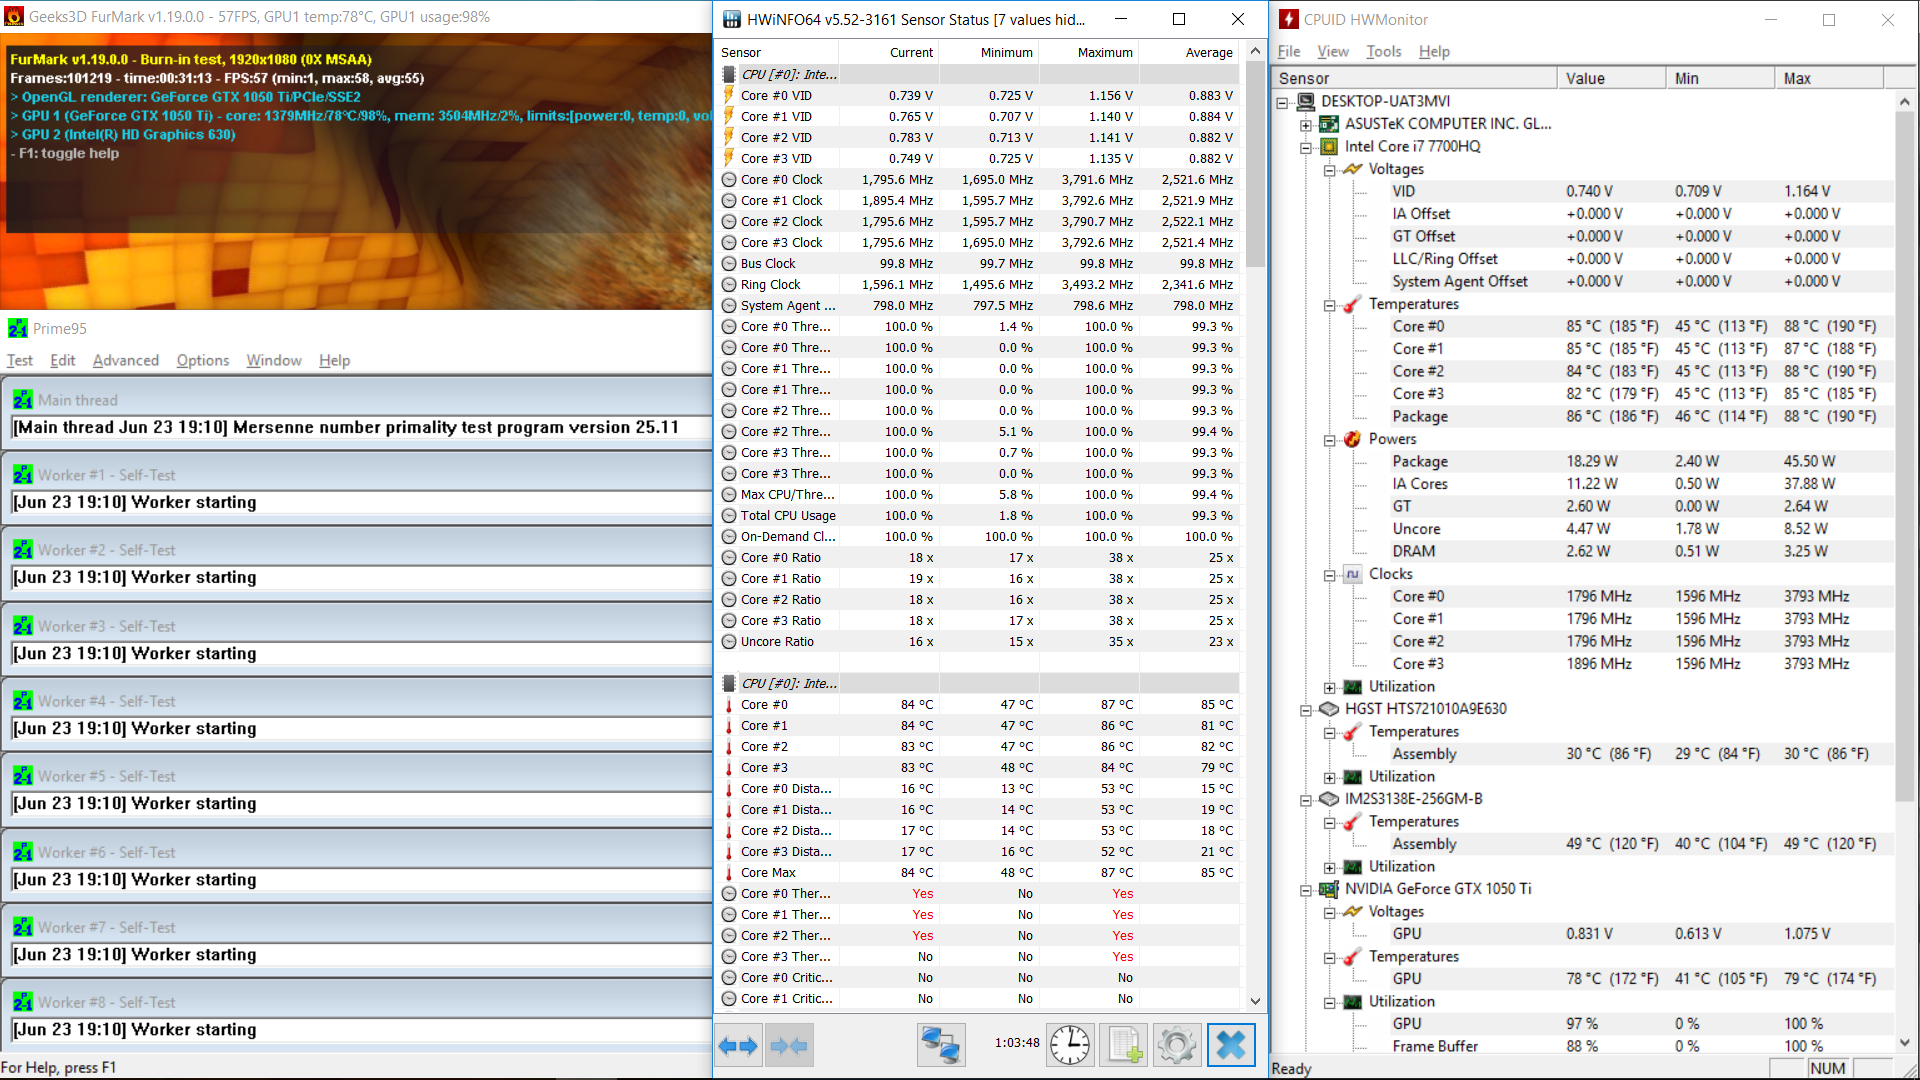Expand CPU Utilization tree node in HWMonitor
Image resolution: width=1920 pixels, height=1080 pixels.
click(1330, 687)
